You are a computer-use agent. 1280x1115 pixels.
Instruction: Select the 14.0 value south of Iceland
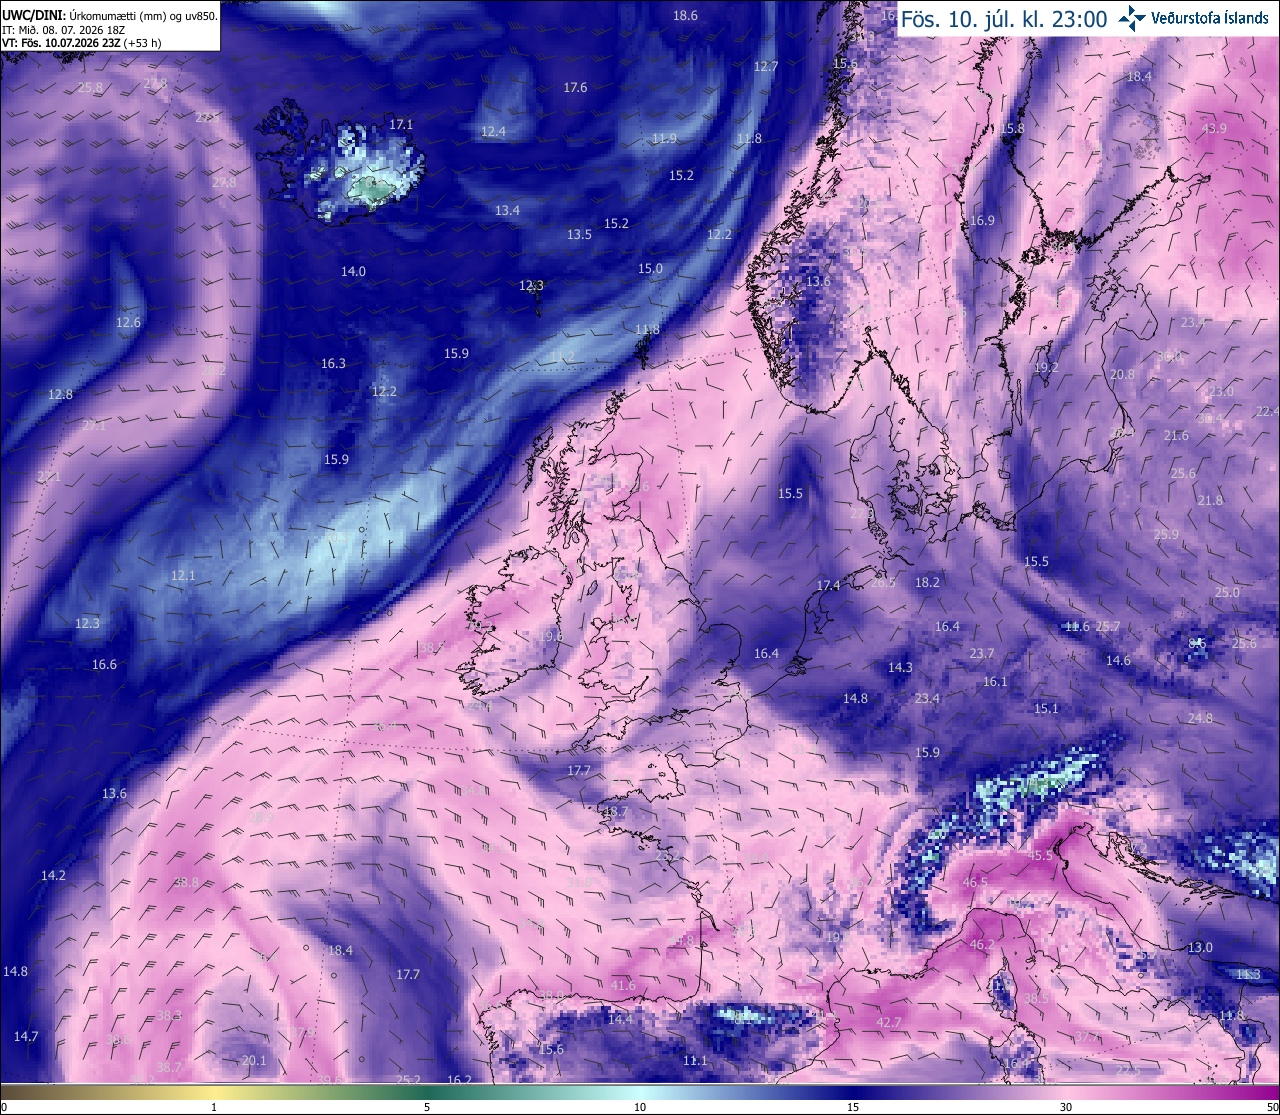(x=353, y=272)
